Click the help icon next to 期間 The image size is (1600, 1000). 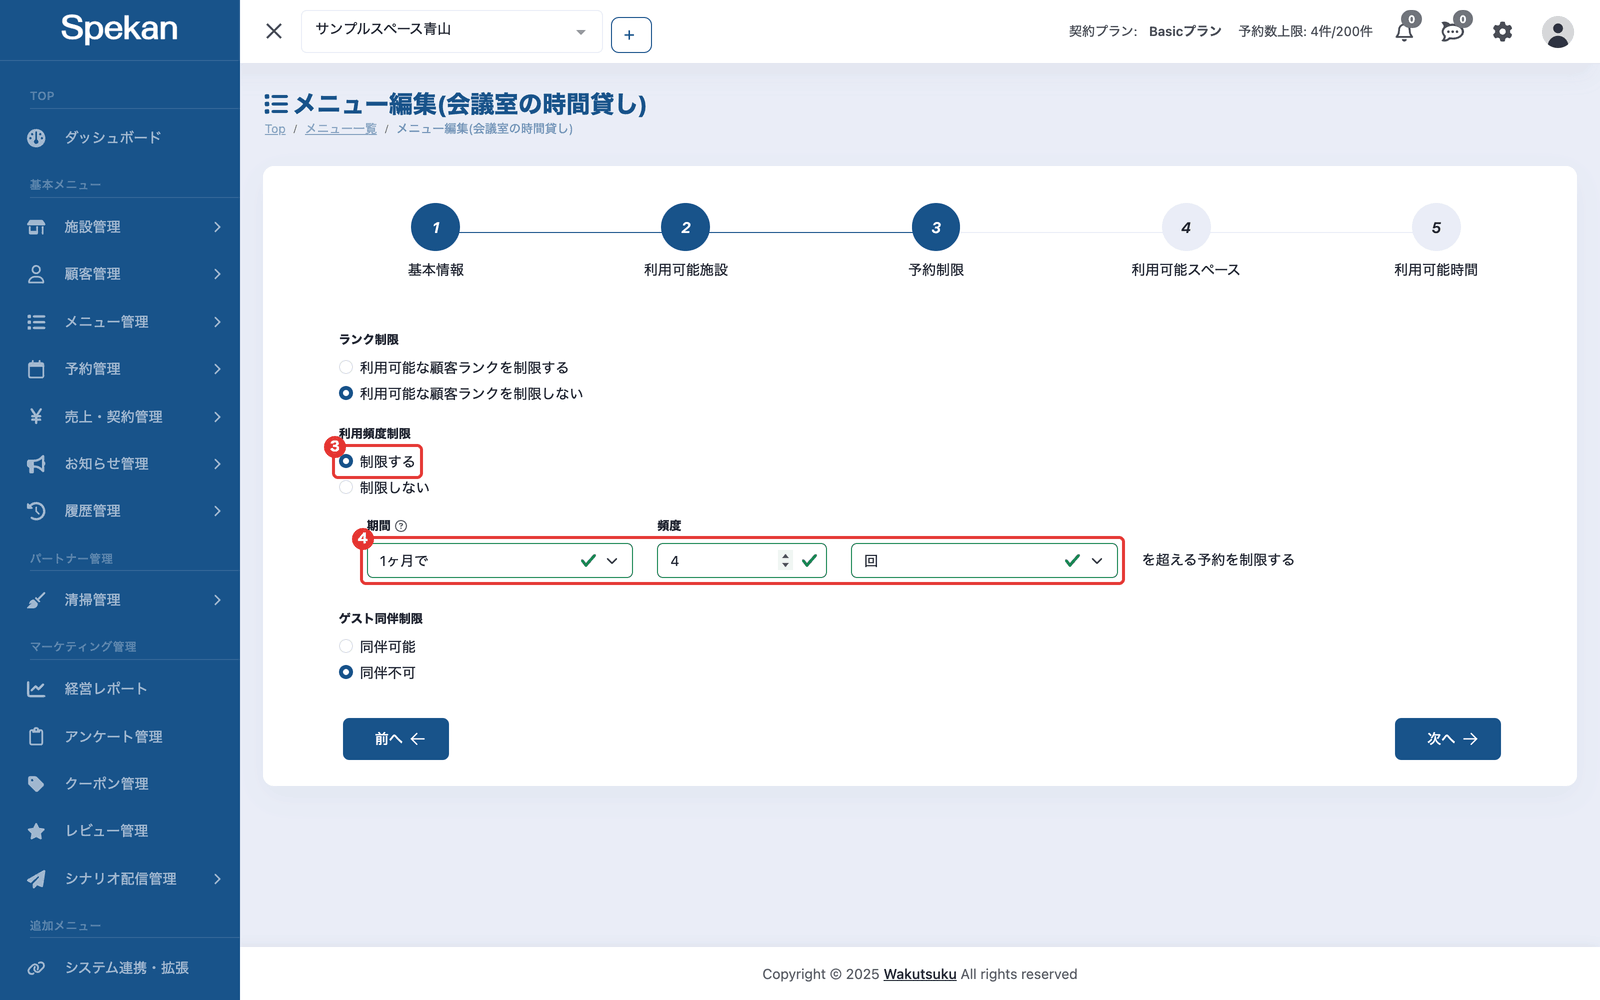401,526
